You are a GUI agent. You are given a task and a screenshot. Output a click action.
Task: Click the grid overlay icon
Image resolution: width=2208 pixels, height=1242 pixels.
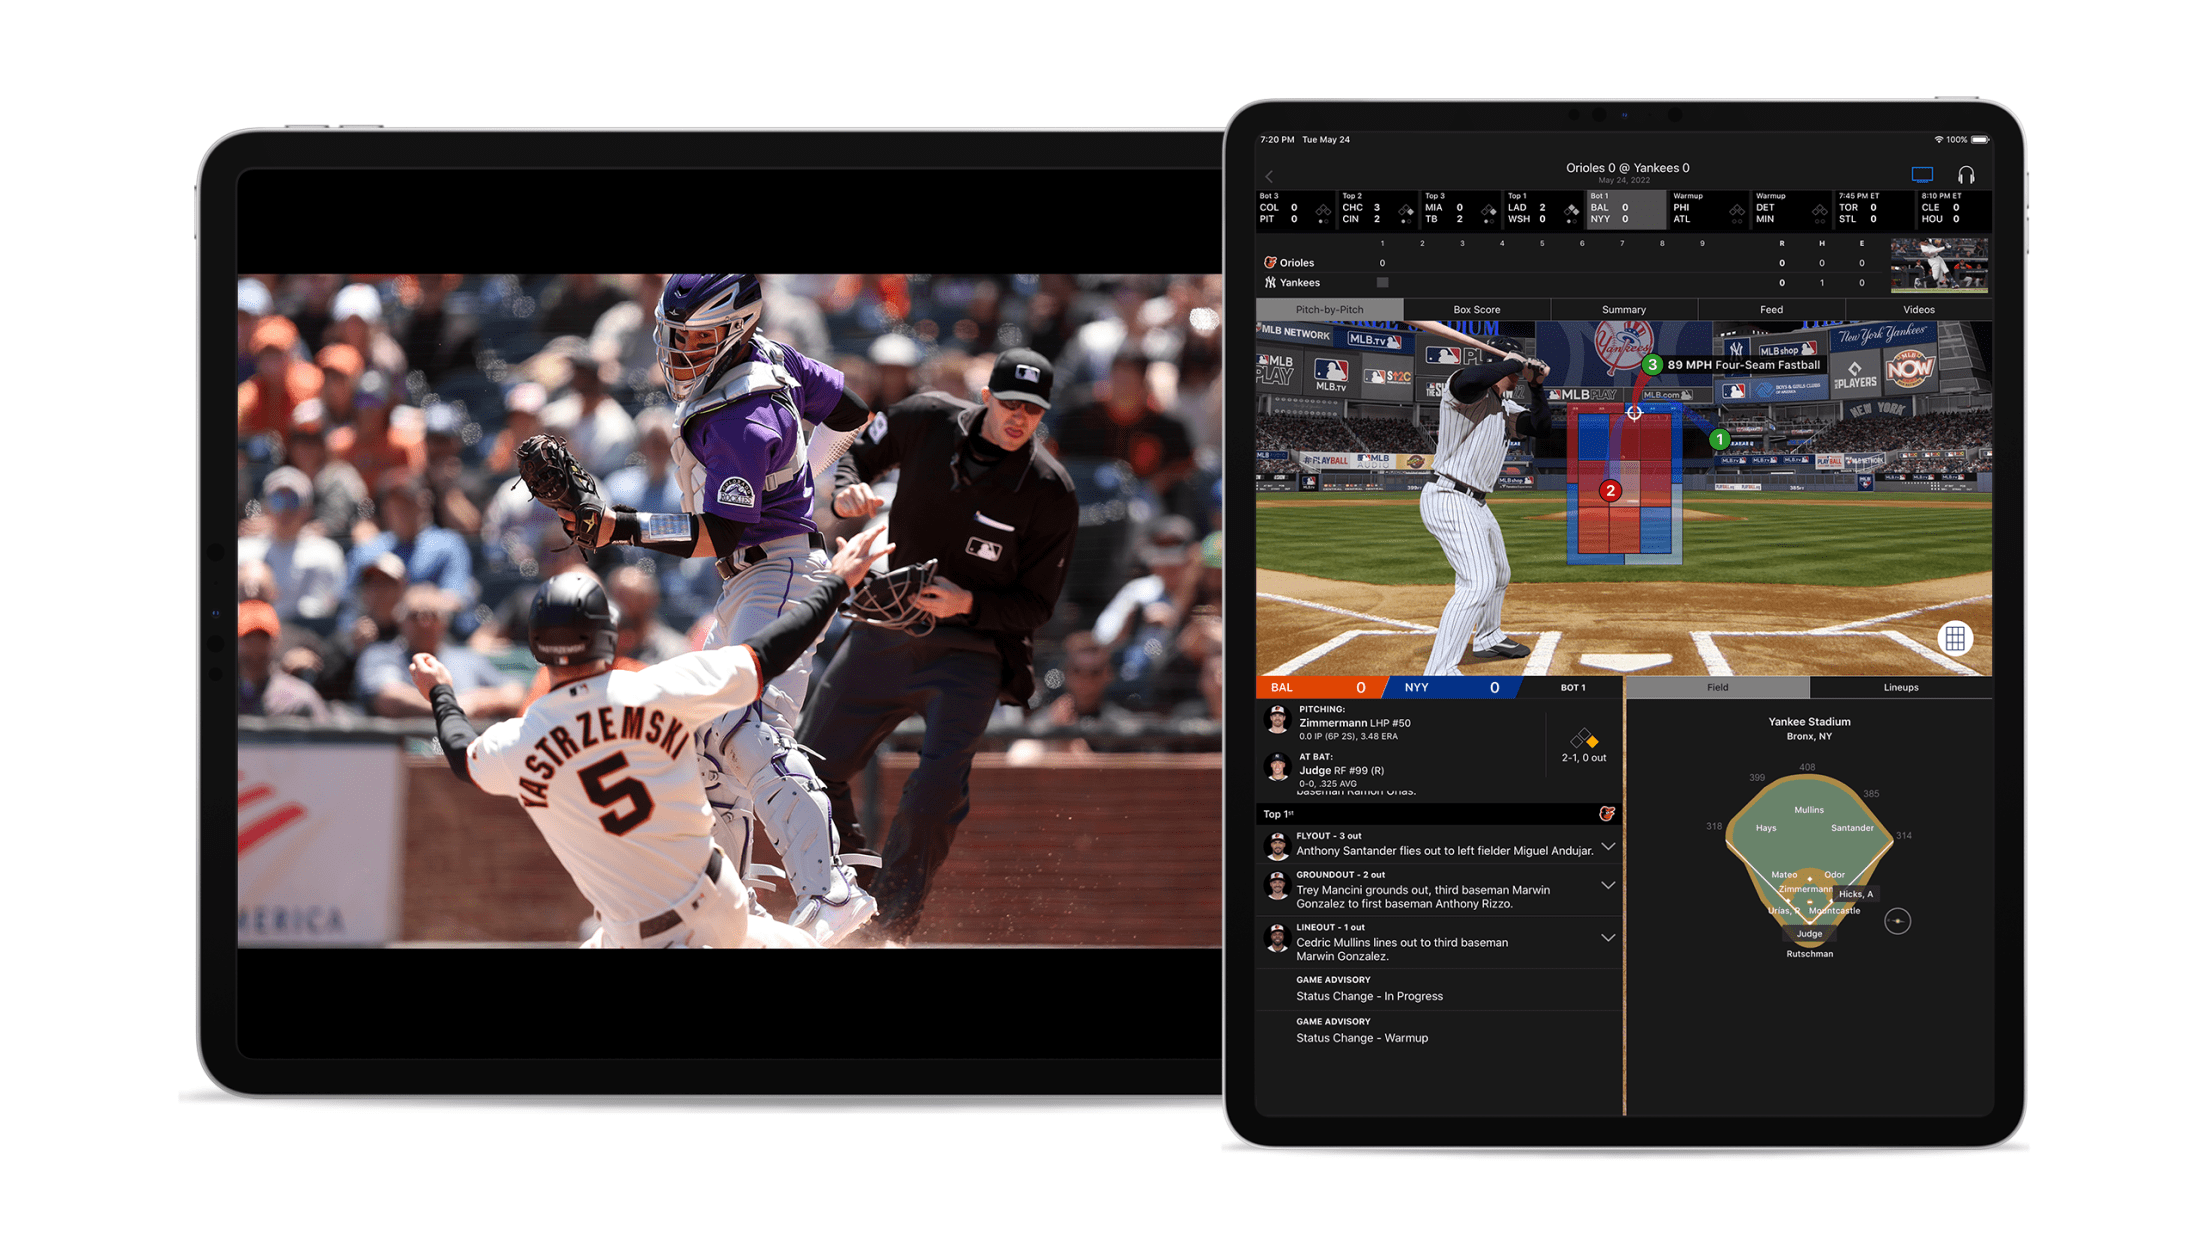(x=1946, y=640)
